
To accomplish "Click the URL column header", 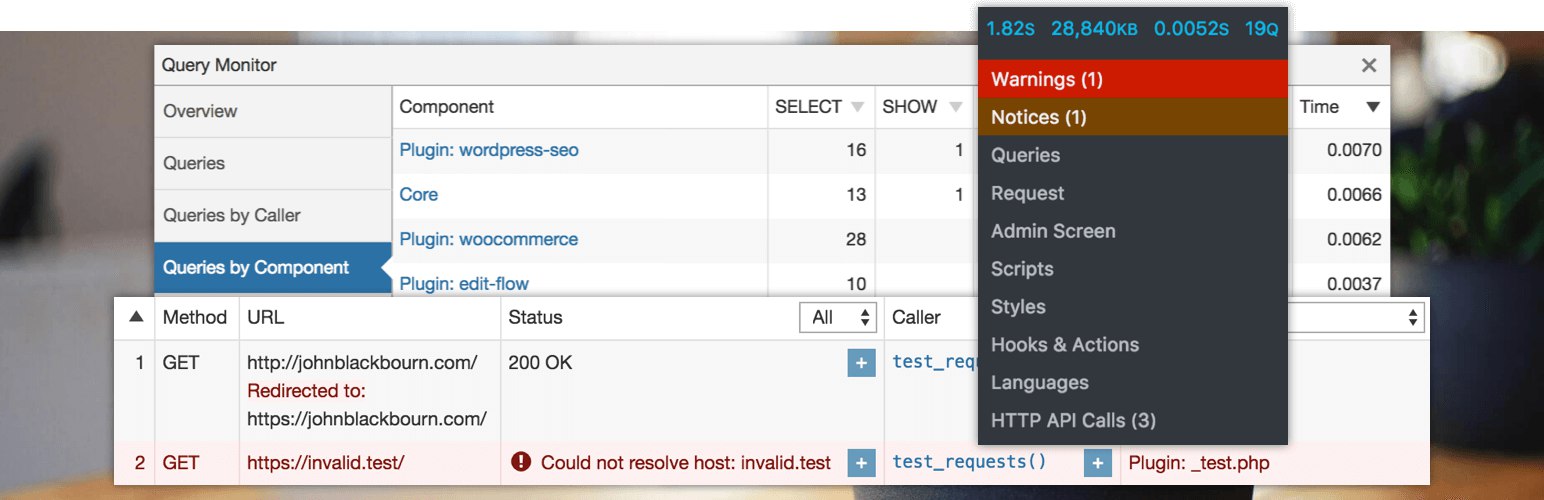I will 266,317.
